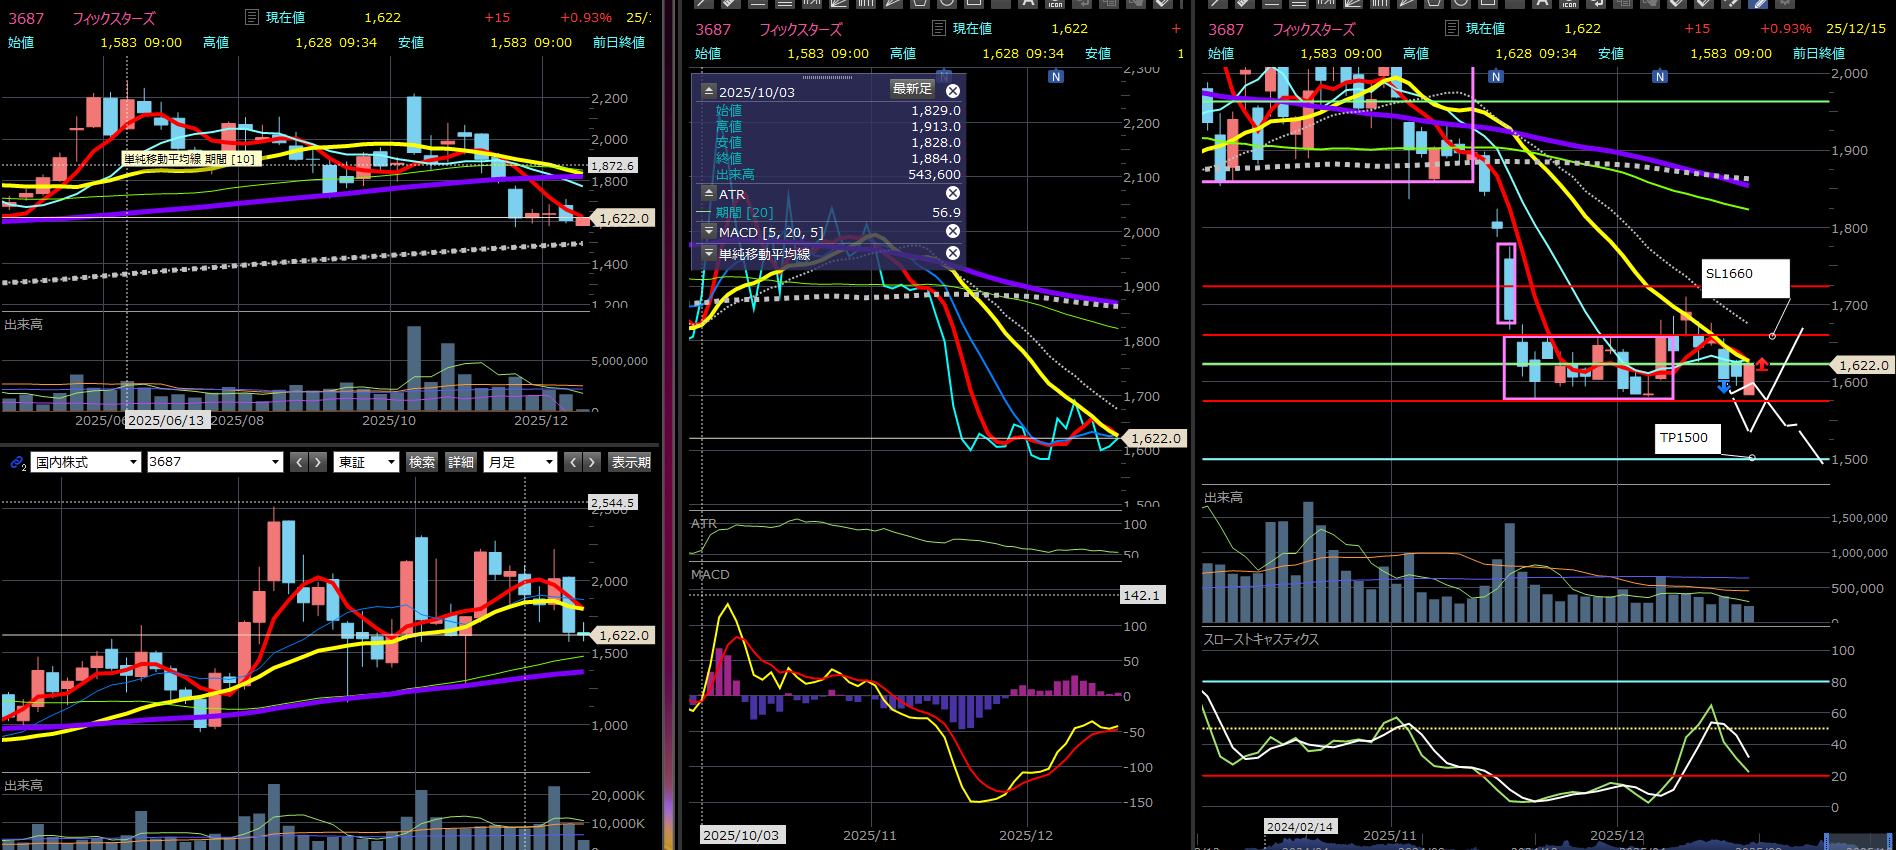The width and height of the screenshot is (1896, 850).
Task: Remove the ATR indicator with its X icon
Action: [953, 193]
